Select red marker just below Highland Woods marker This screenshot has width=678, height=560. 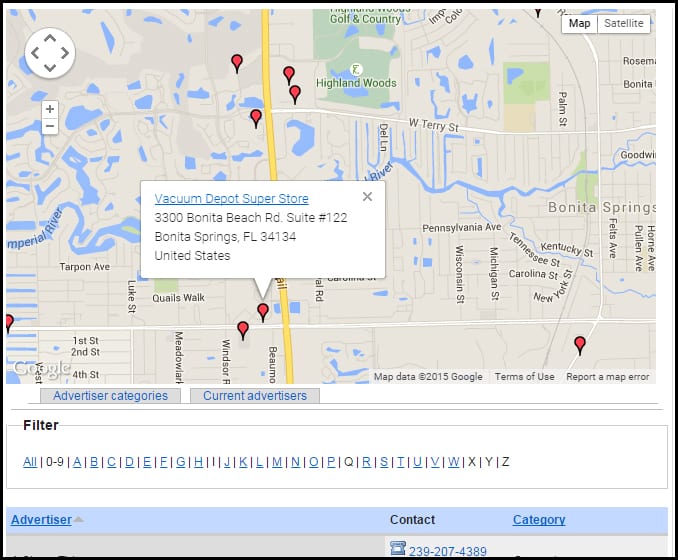(x=295, y=95)
